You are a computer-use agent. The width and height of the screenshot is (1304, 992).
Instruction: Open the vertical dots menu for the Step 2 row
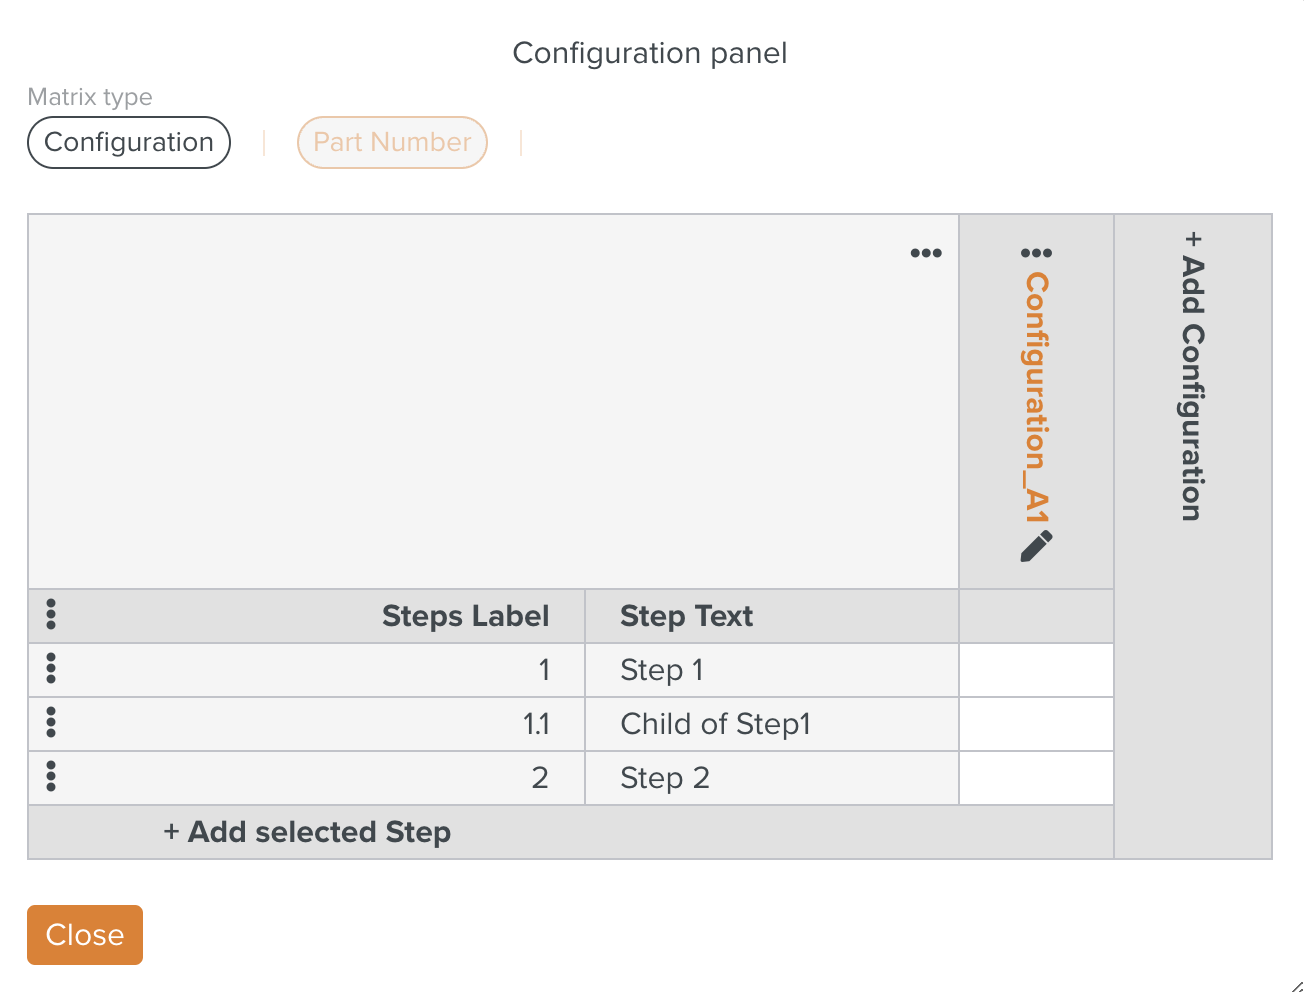point(51,776)
